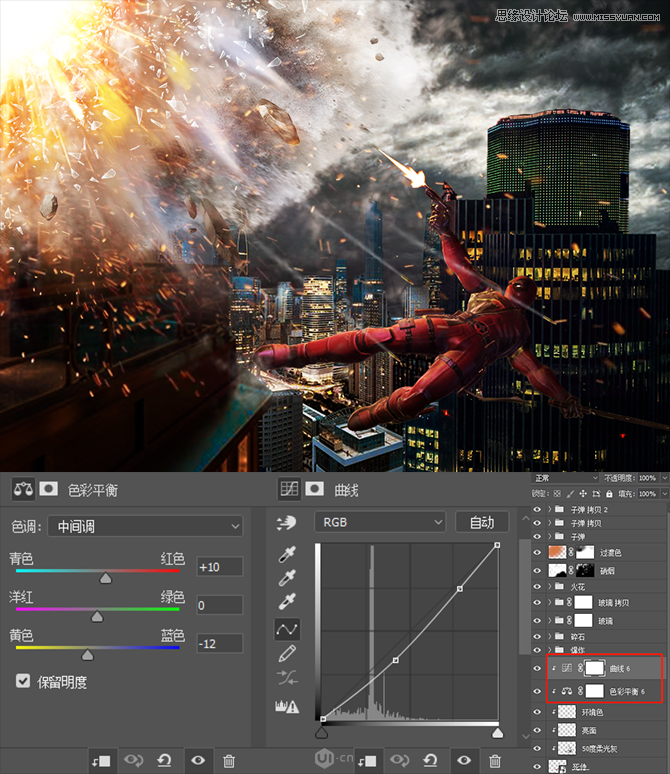Adjust the cyan-red slider handle
The width and height of the screenshot is (670, 774).
(x=105, y=579)
